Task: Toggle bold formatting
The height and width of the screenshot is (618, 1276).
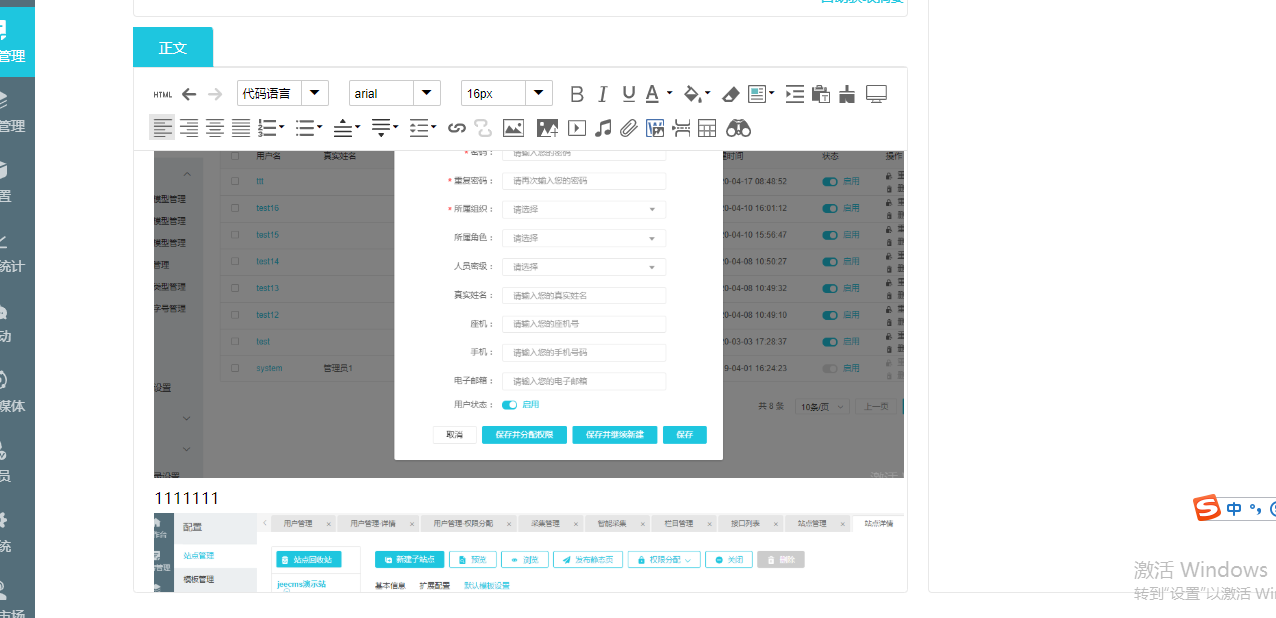Action: click(577, 94)
